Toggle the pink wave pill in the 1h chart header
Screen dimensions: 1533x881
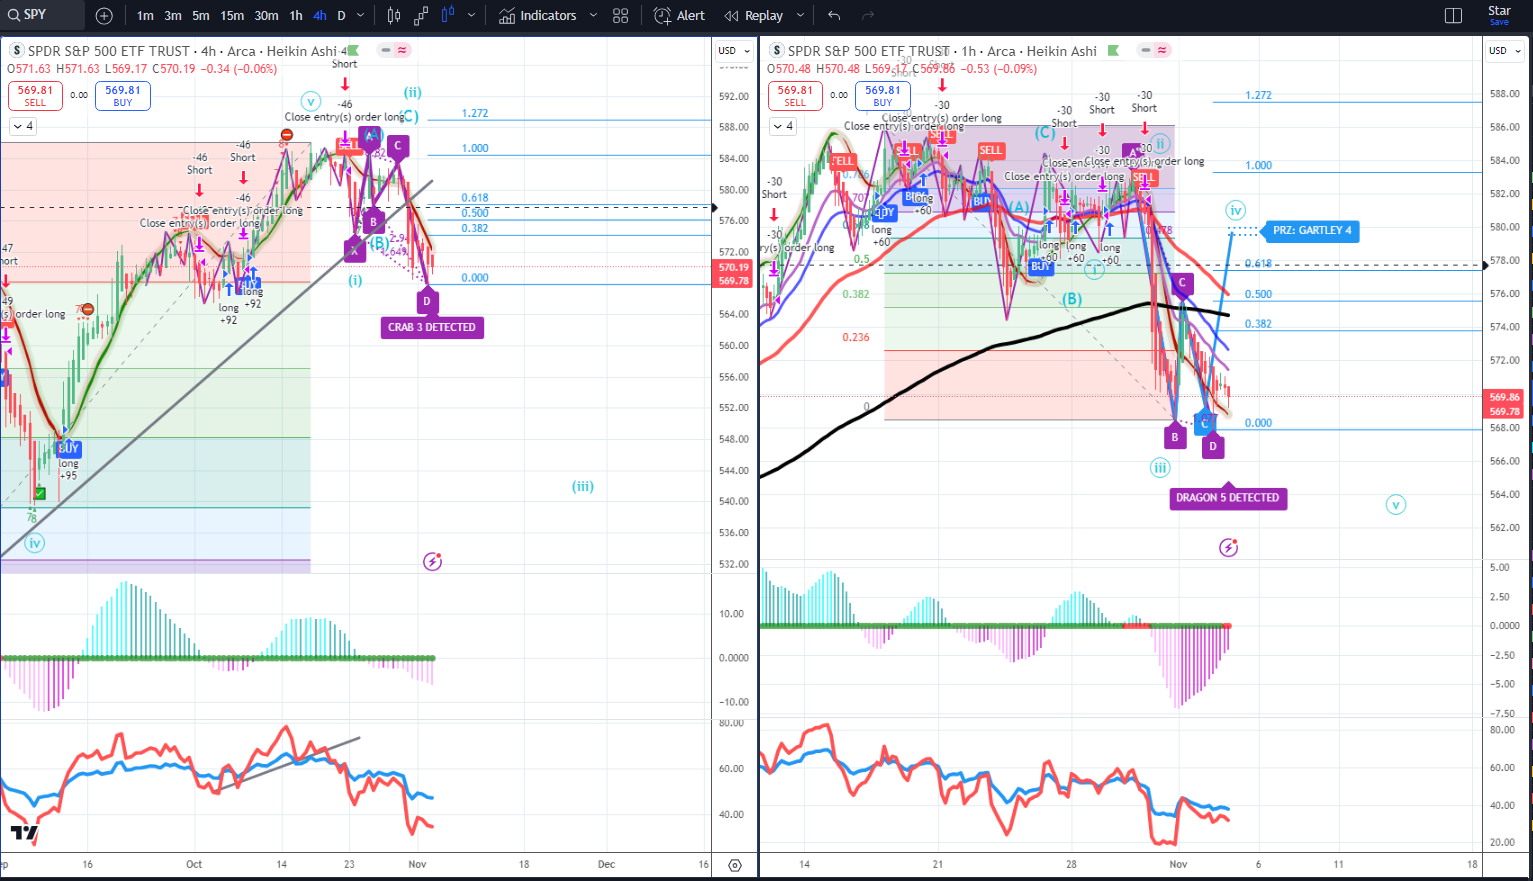(1161, 50)
